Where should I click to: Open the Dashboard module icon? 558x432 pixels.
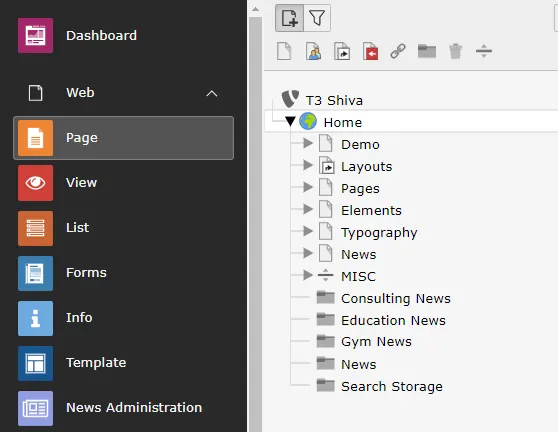pos(35,36)
